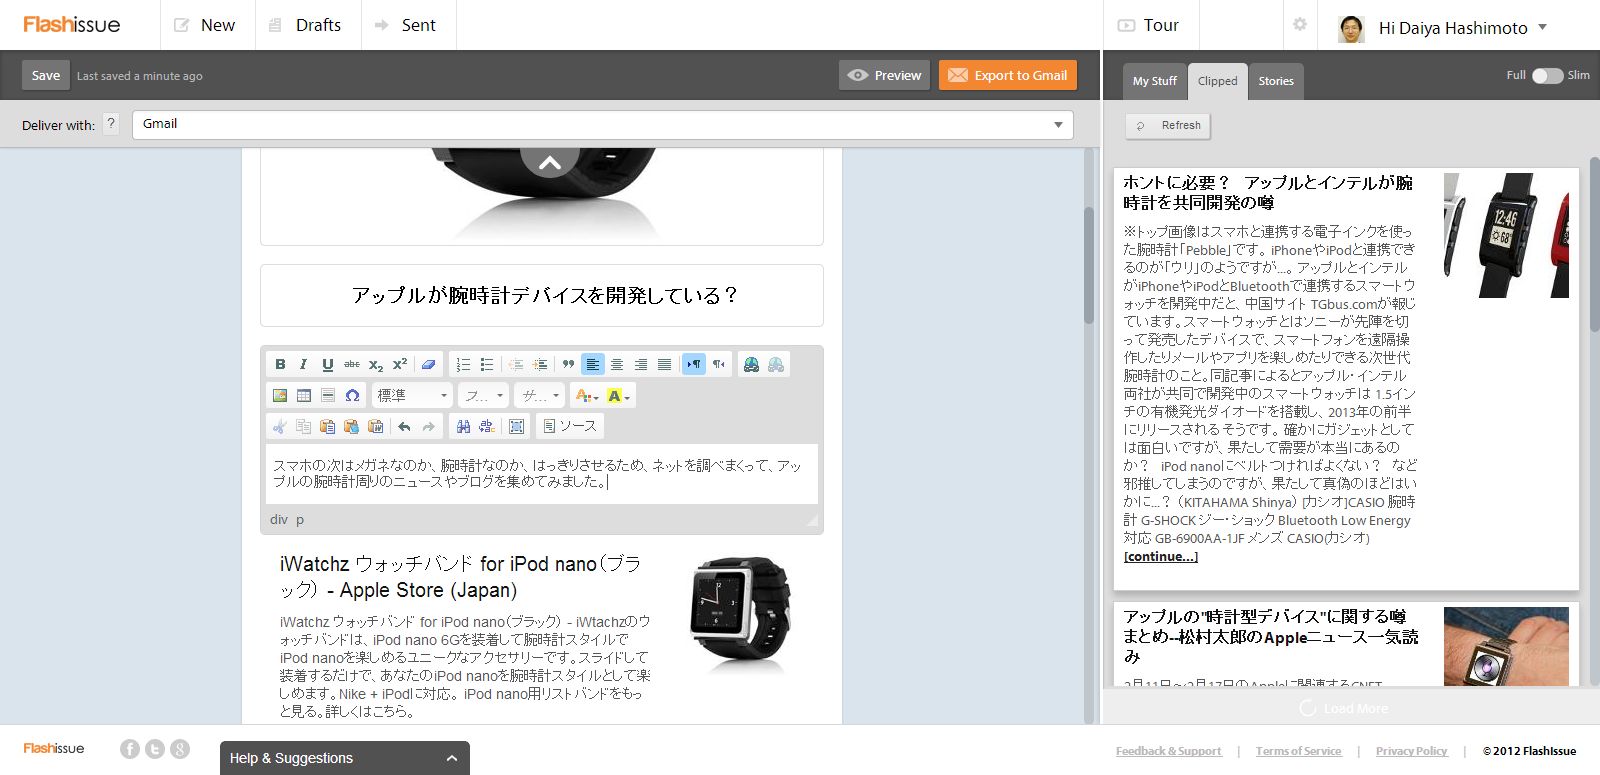Go to Drafts
Screen dimensions: 1600x775
(x=306, y=25)
